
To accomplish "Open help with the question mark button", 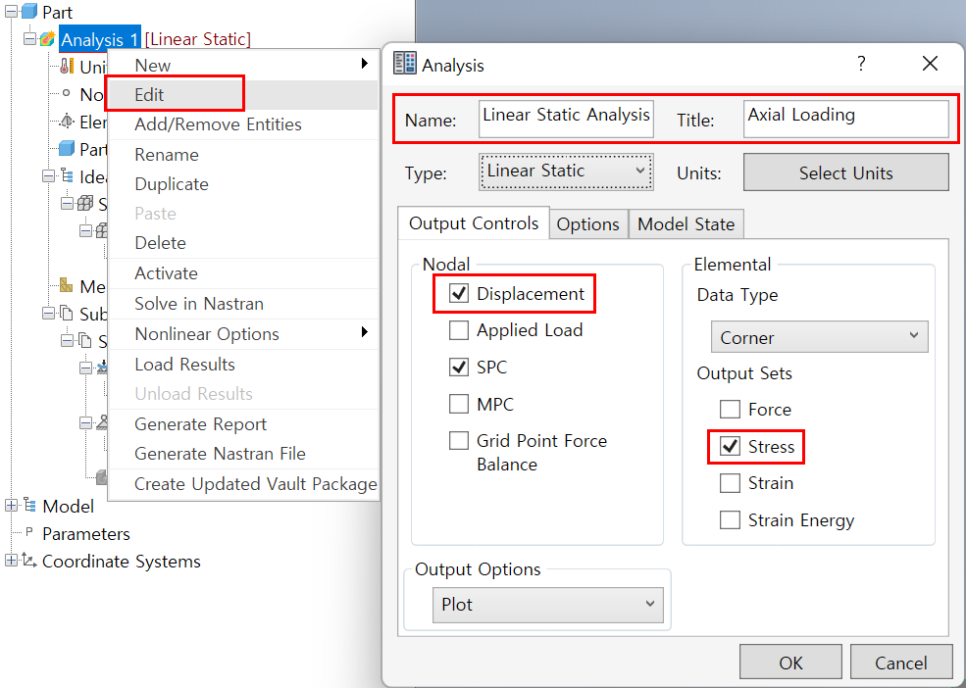I will (x=861, y=64).
